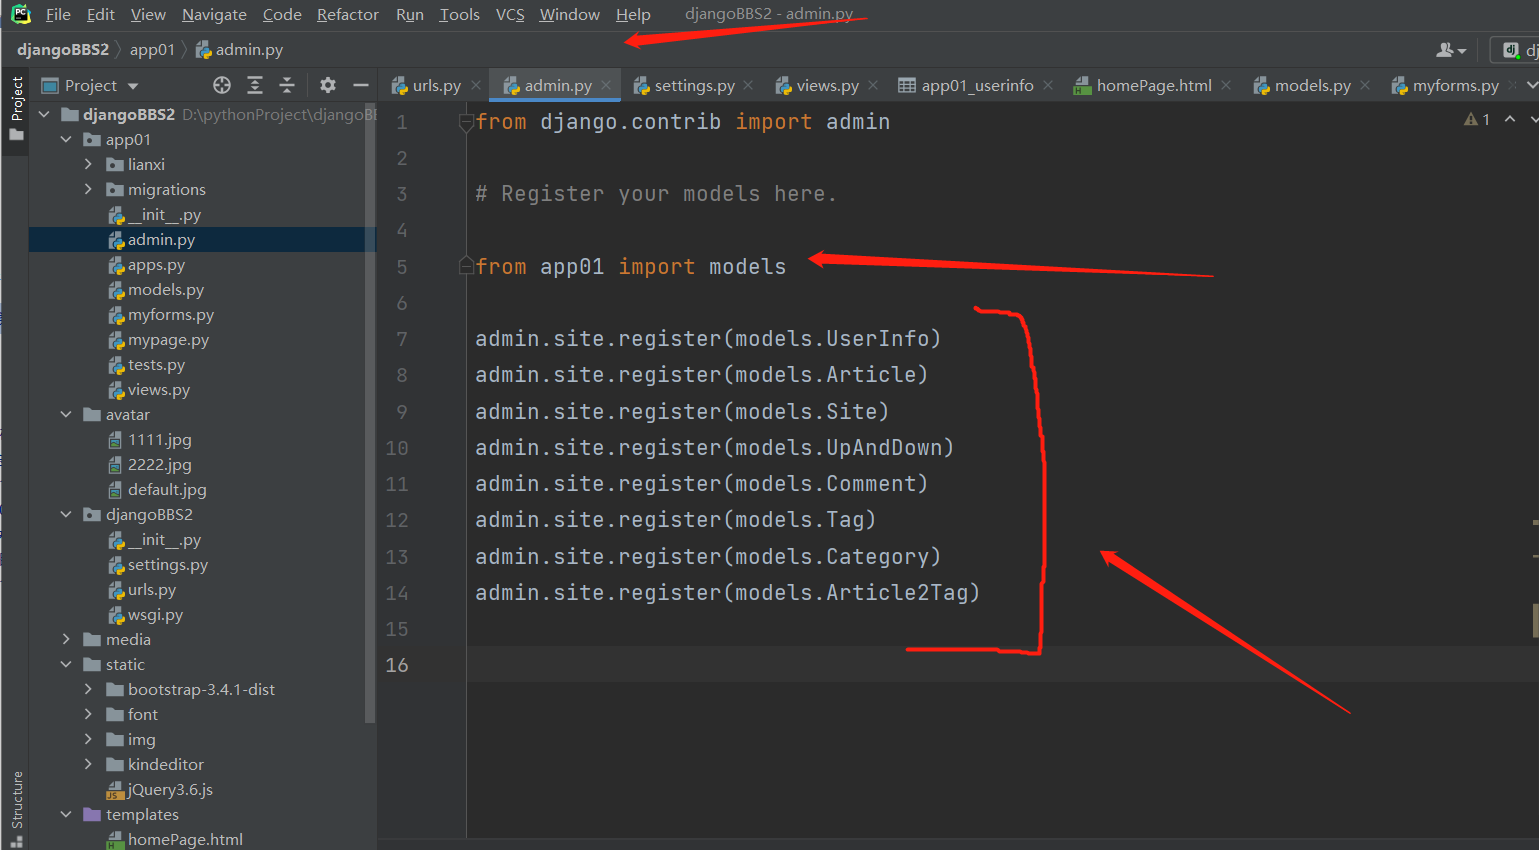Screen dimensions: 1539x850
Task: Click app01 in the breadcrumb path
Action: [152, 50]
